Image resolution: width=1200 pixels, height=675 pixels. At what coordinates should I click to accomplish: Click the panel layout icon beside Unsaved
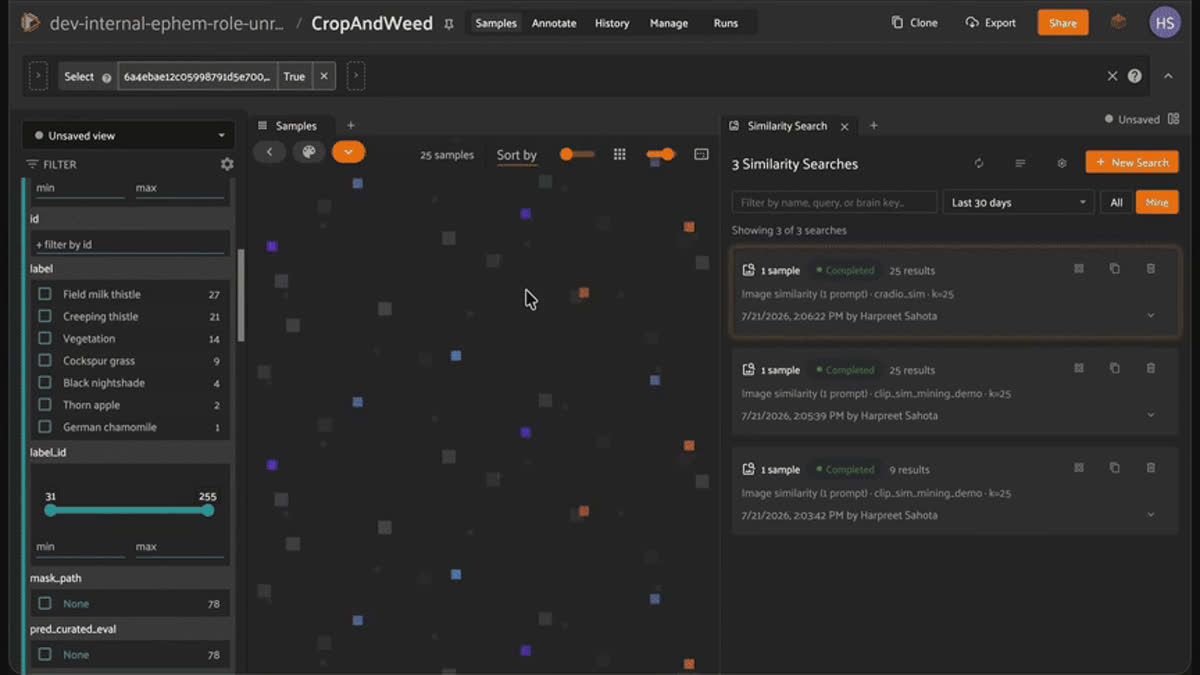[x=1174, y=119]
